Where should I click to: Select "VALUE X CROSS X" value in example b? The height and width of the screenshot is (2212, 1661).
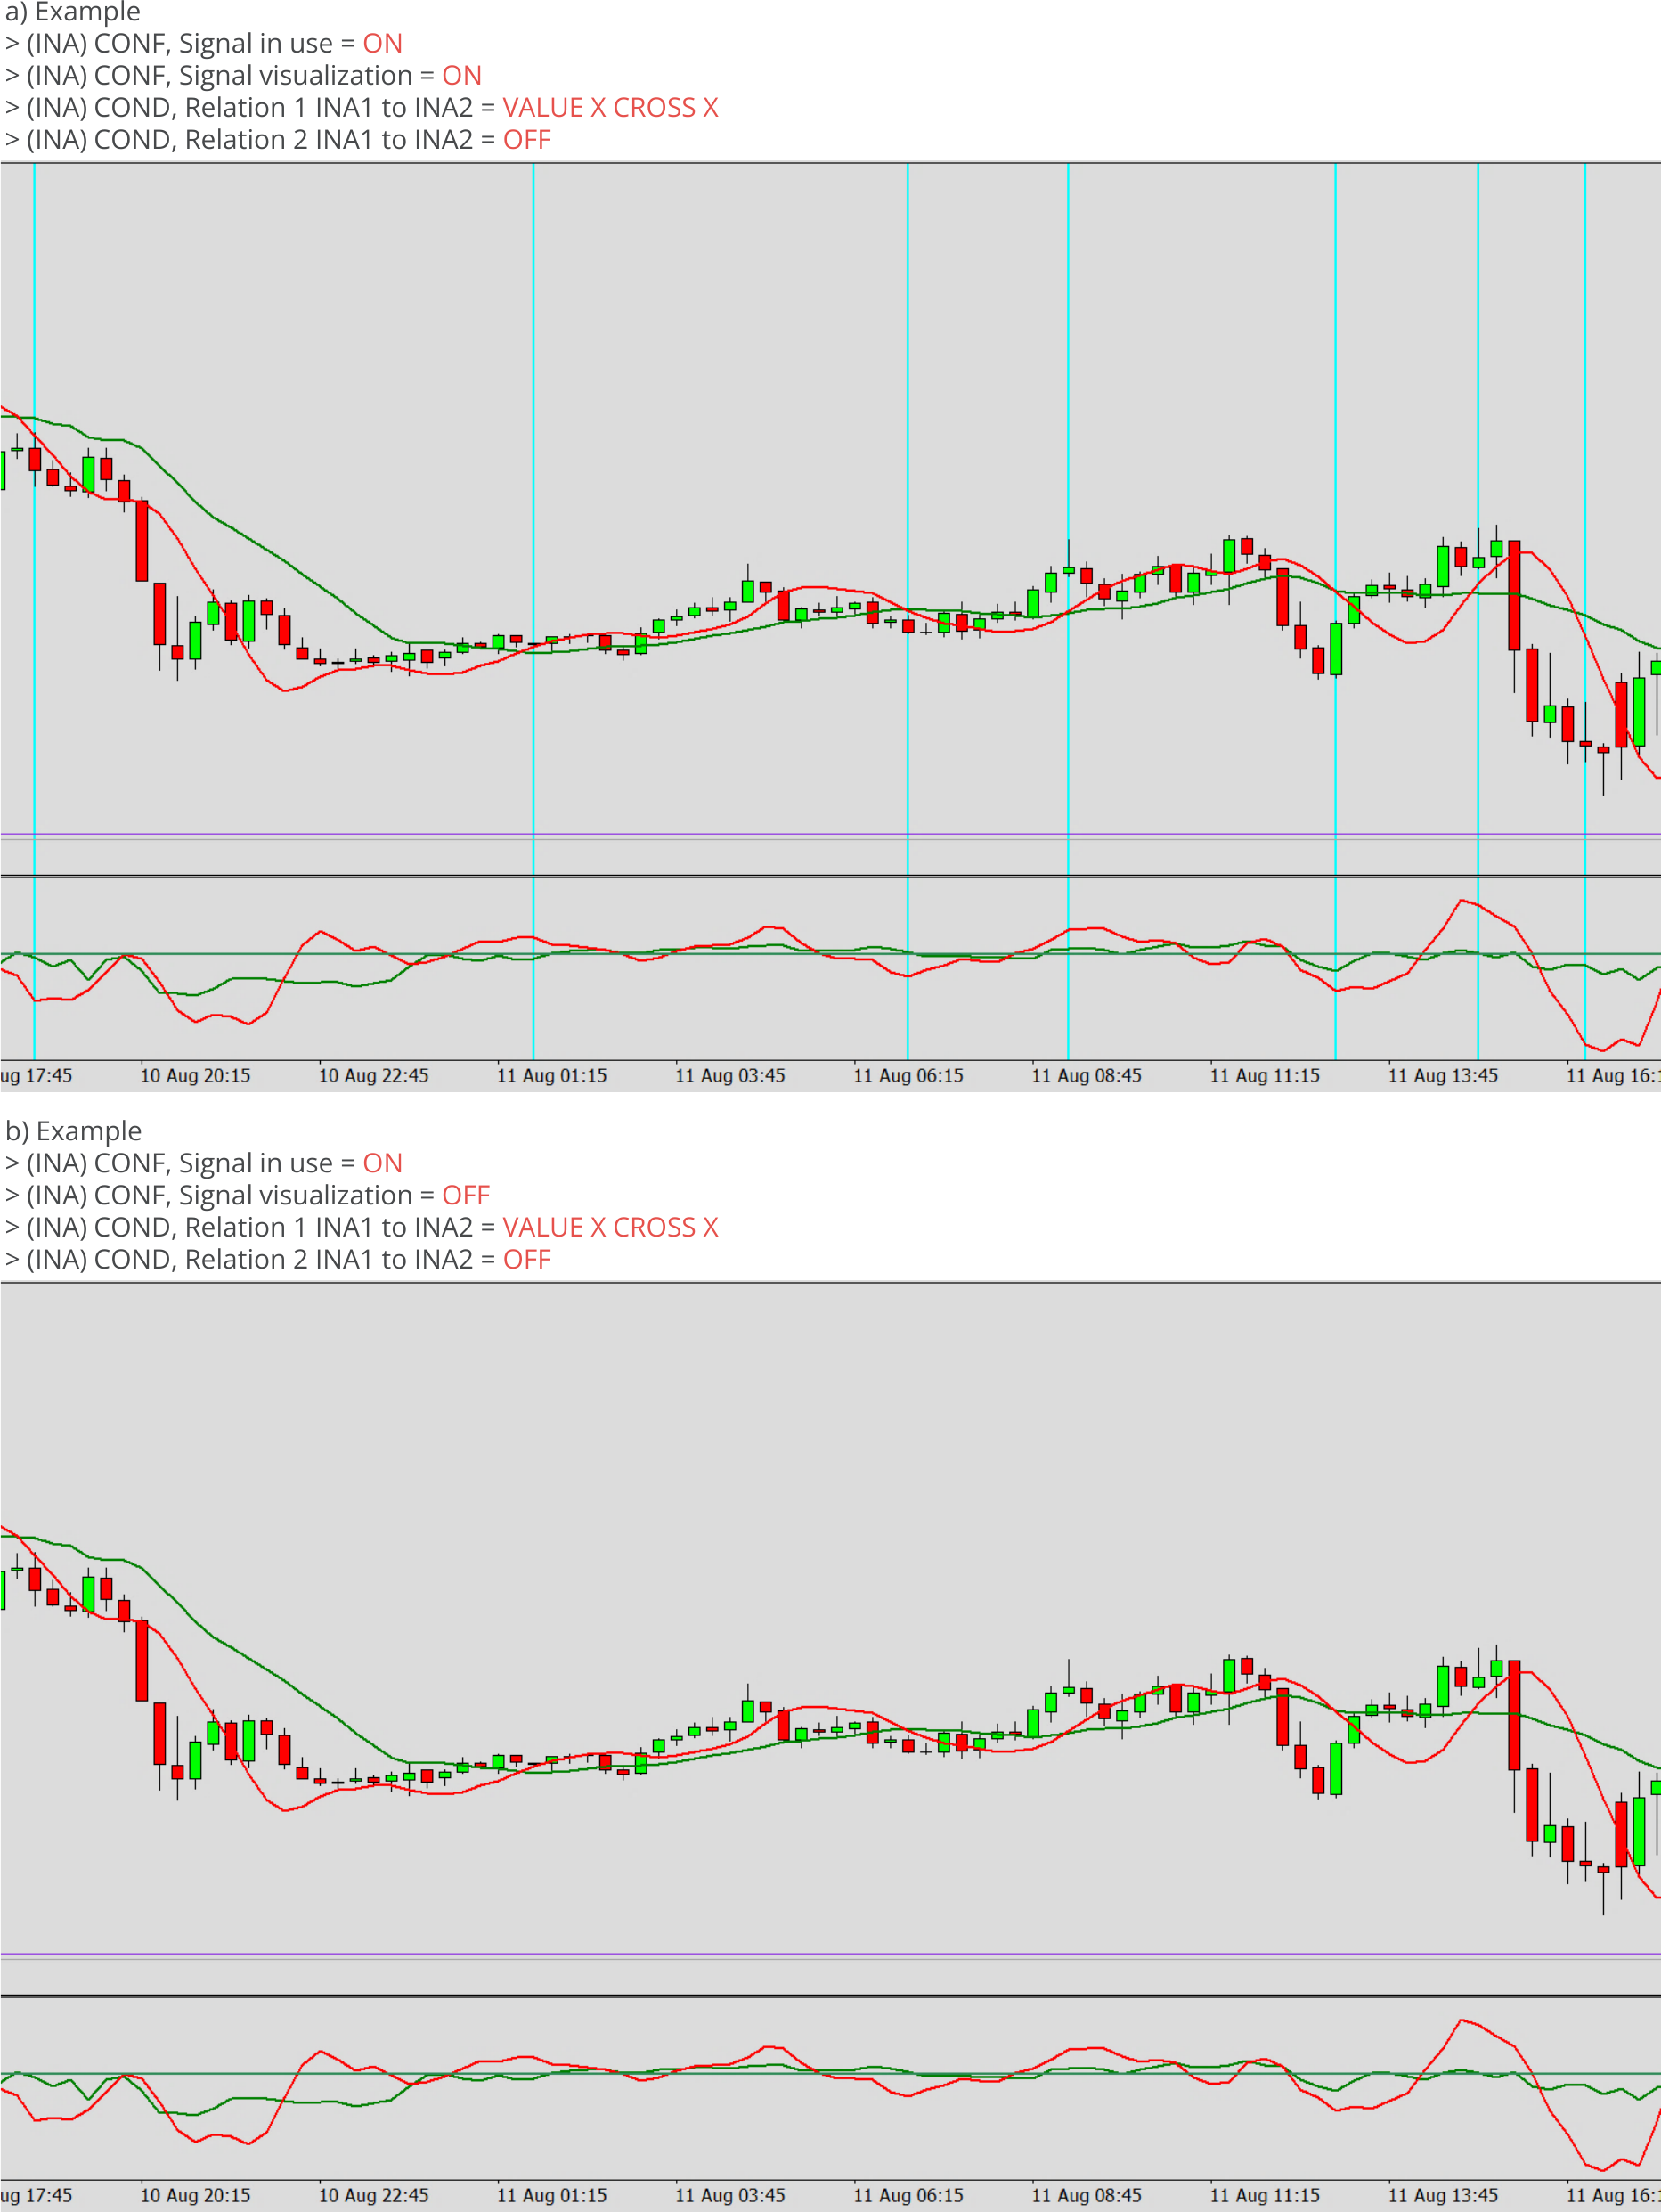pyautogui.click(x=610, y=1227)
